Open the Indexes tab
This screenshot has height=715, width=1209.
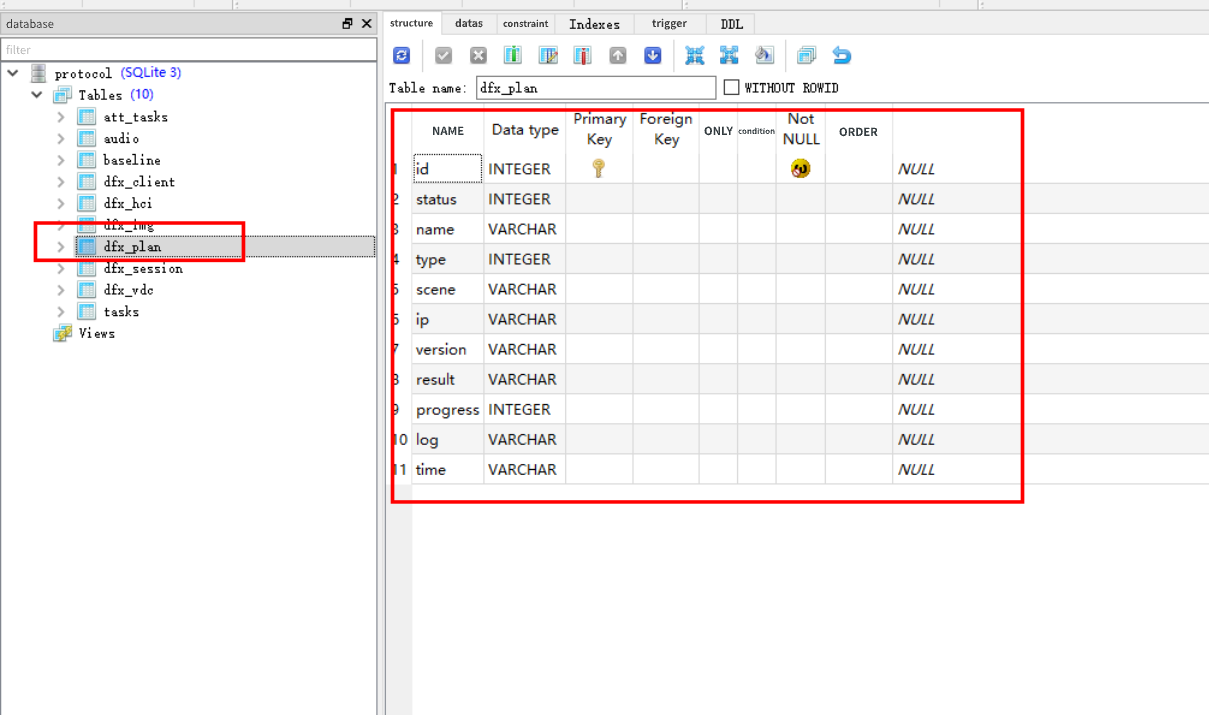pos(594,23)
